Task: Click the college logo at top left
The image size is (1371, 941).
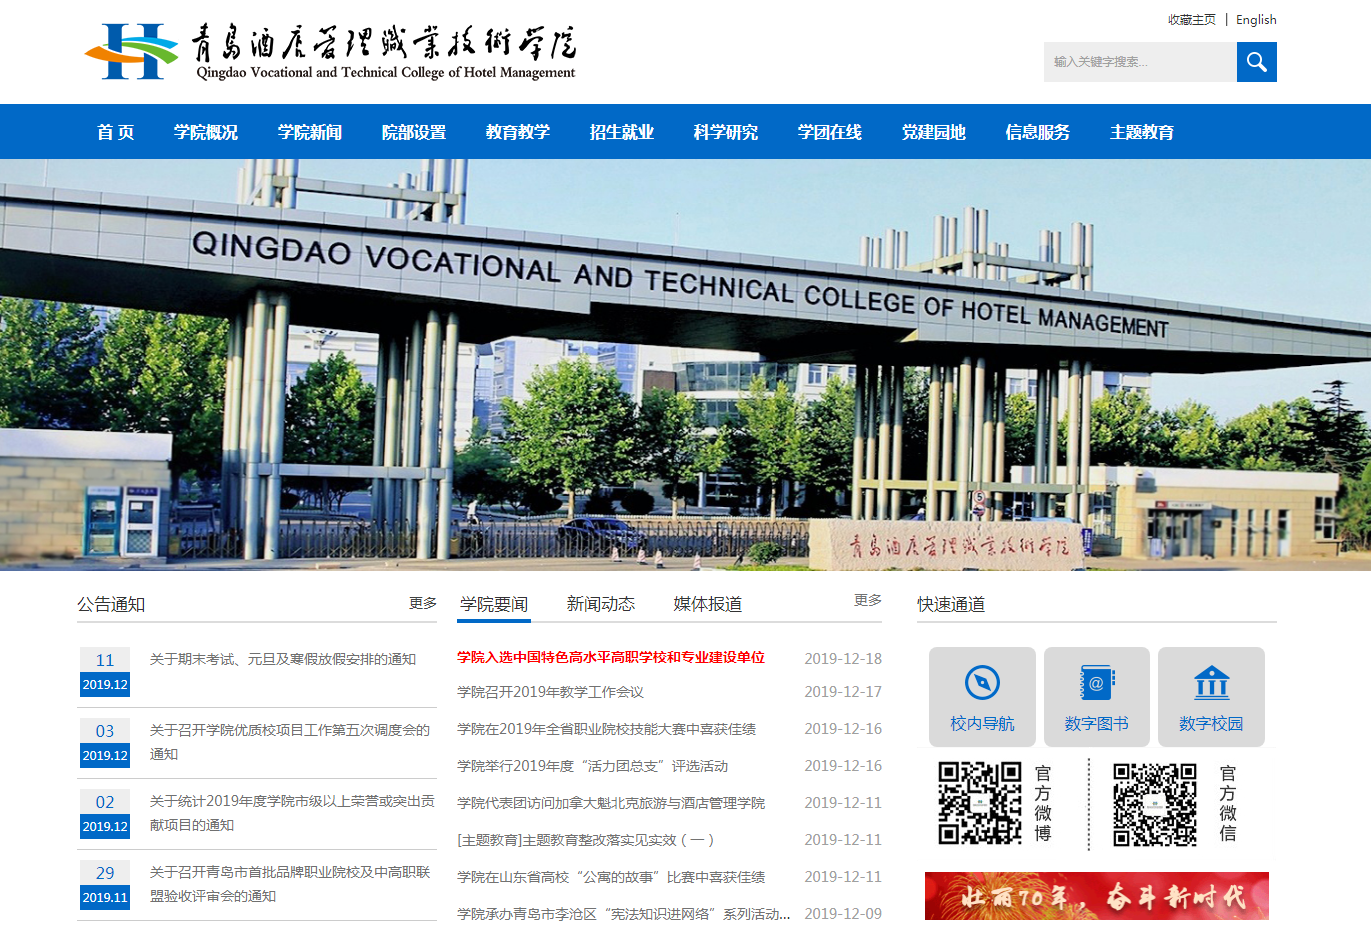Action: click(330, 50)
